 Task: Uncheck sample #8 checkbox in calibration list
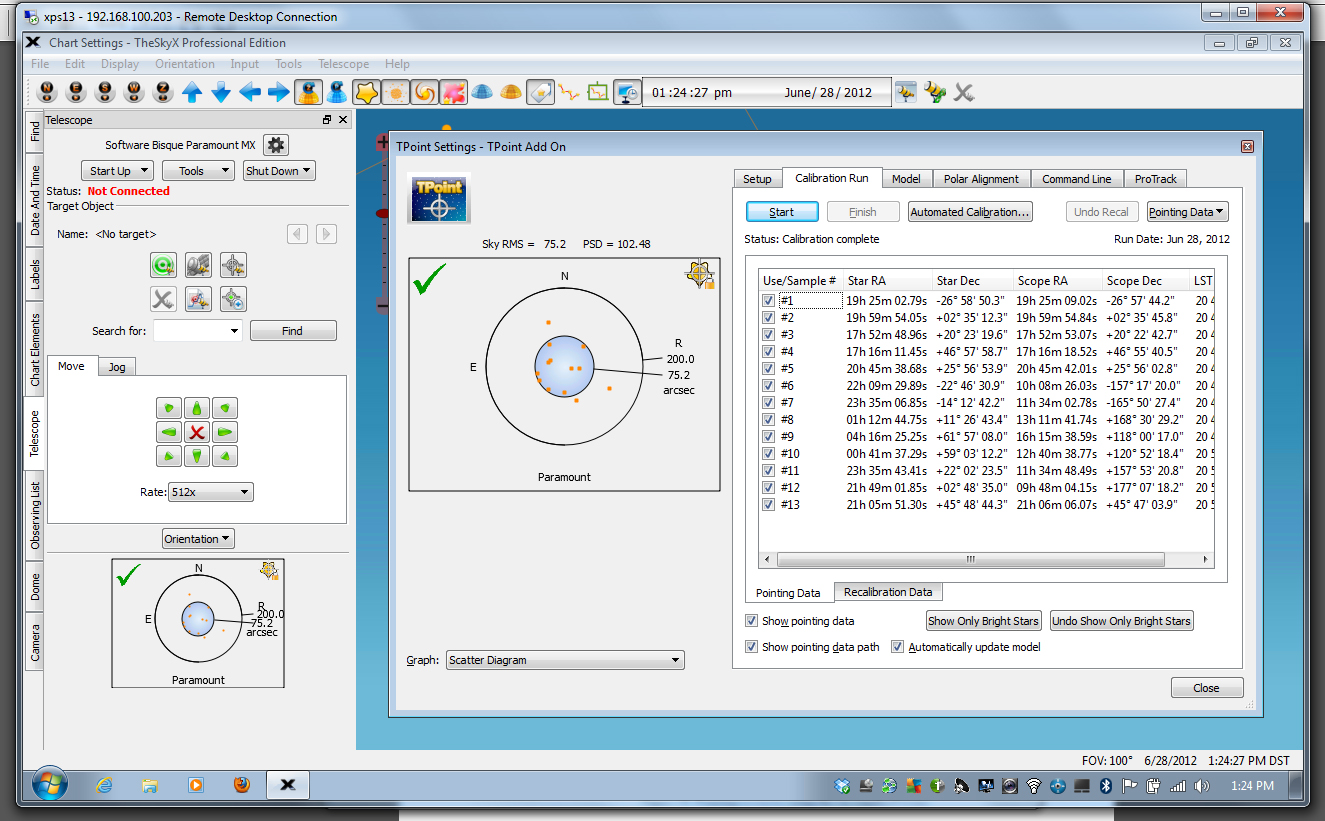tap(768, 419)
